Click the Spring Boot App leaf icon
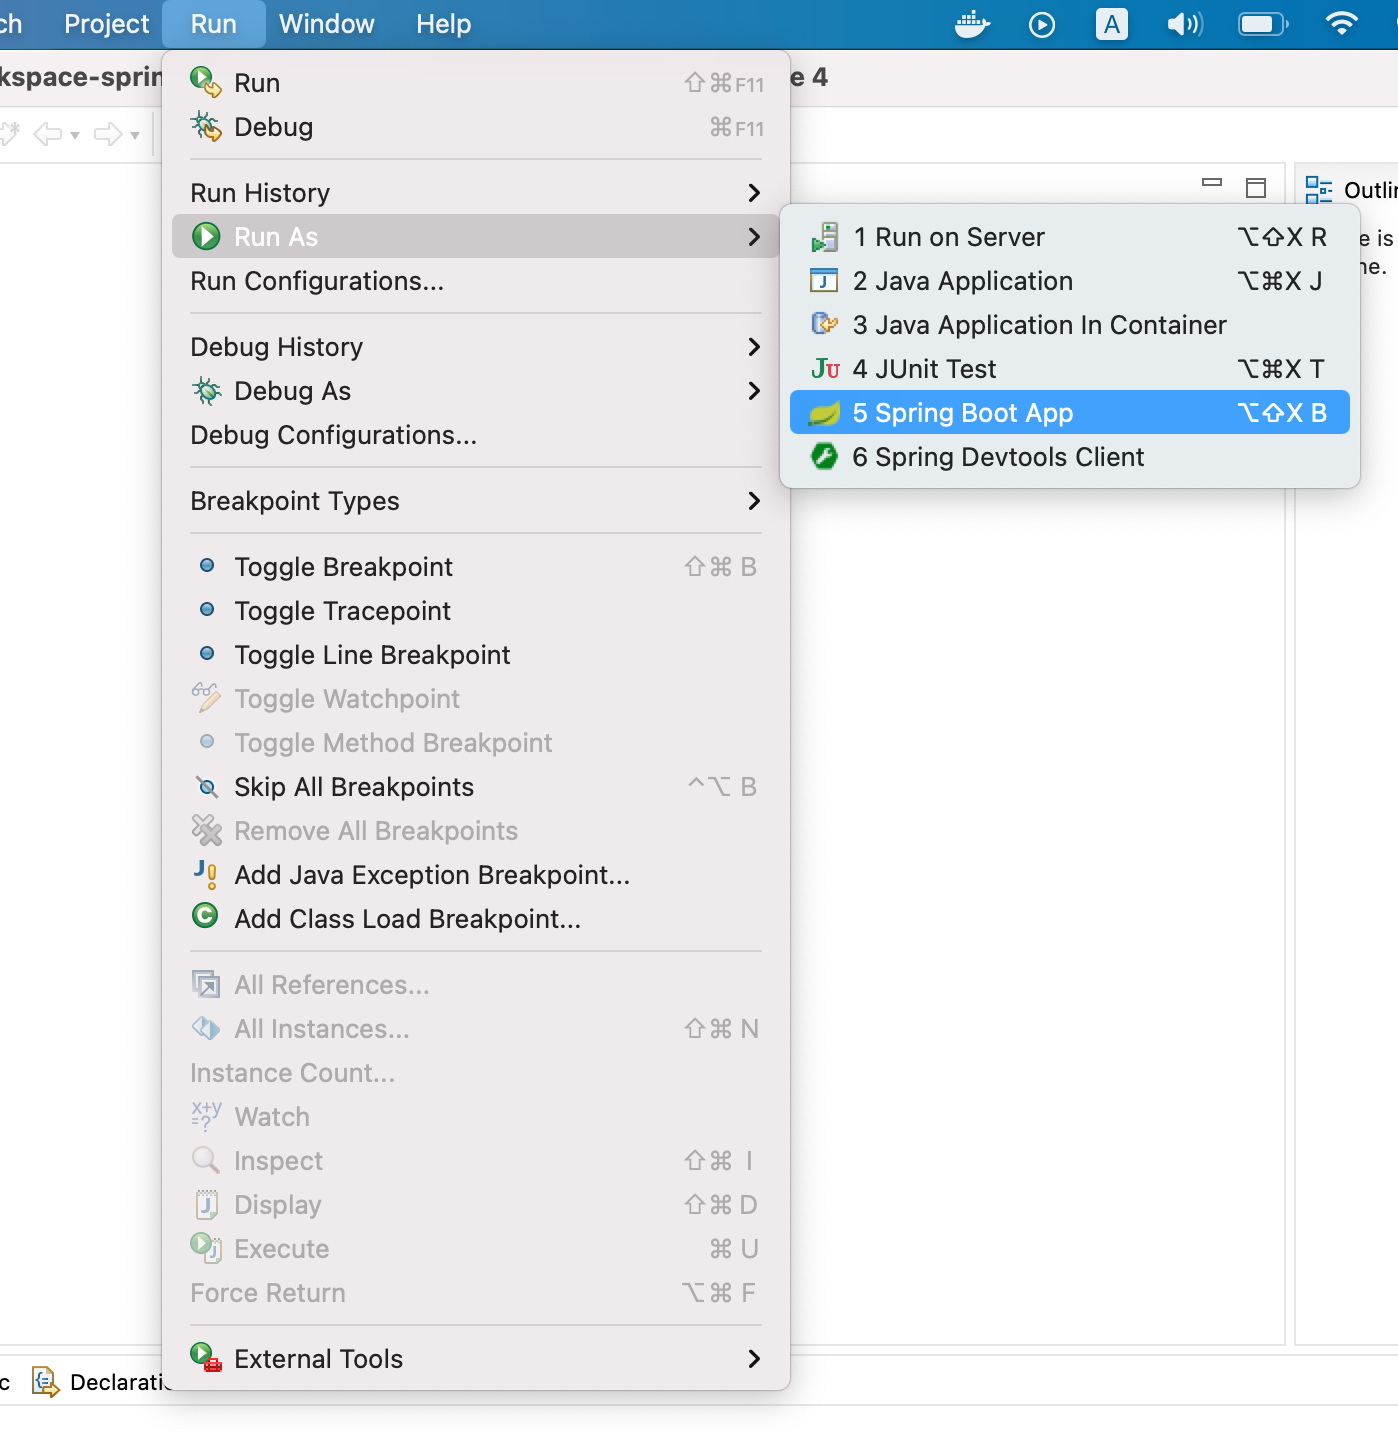The width and height of the screenshot is (1398, 1434). (824, 413)
